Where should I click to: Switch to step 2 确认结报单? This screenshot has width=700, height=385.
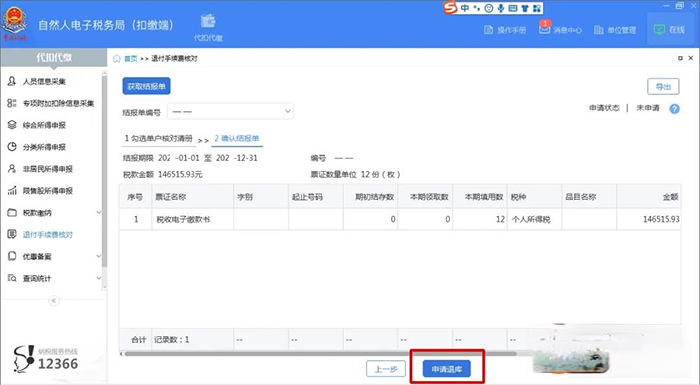[x=237, y=138]
